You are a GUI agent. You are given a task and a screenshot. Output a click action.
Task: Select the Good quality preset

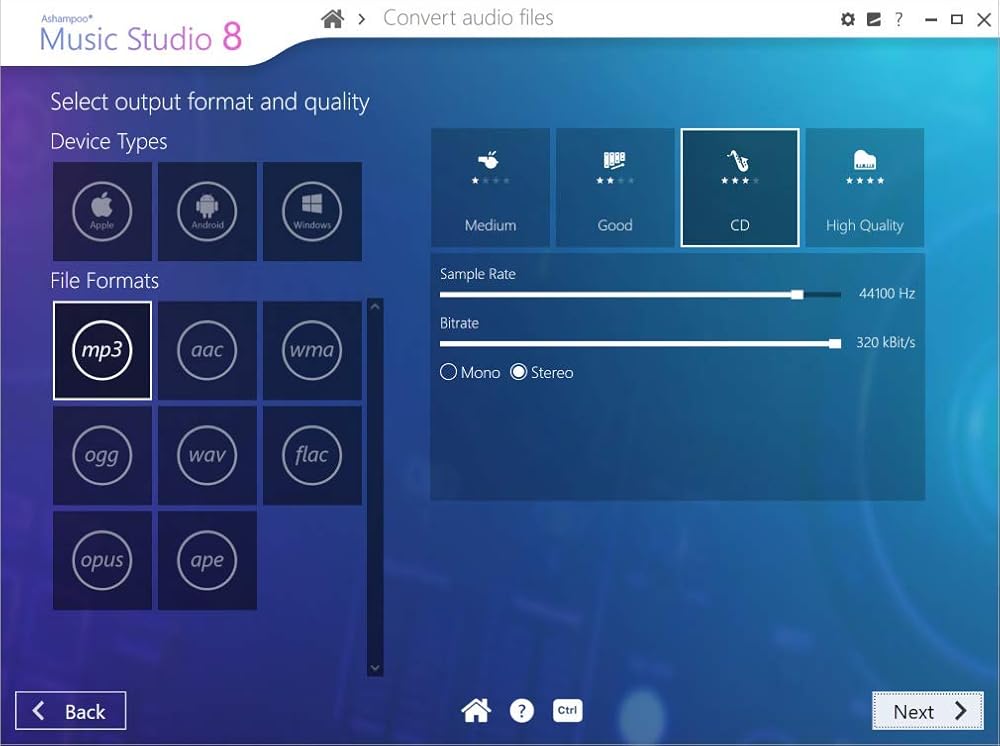[x=615, y=187]
